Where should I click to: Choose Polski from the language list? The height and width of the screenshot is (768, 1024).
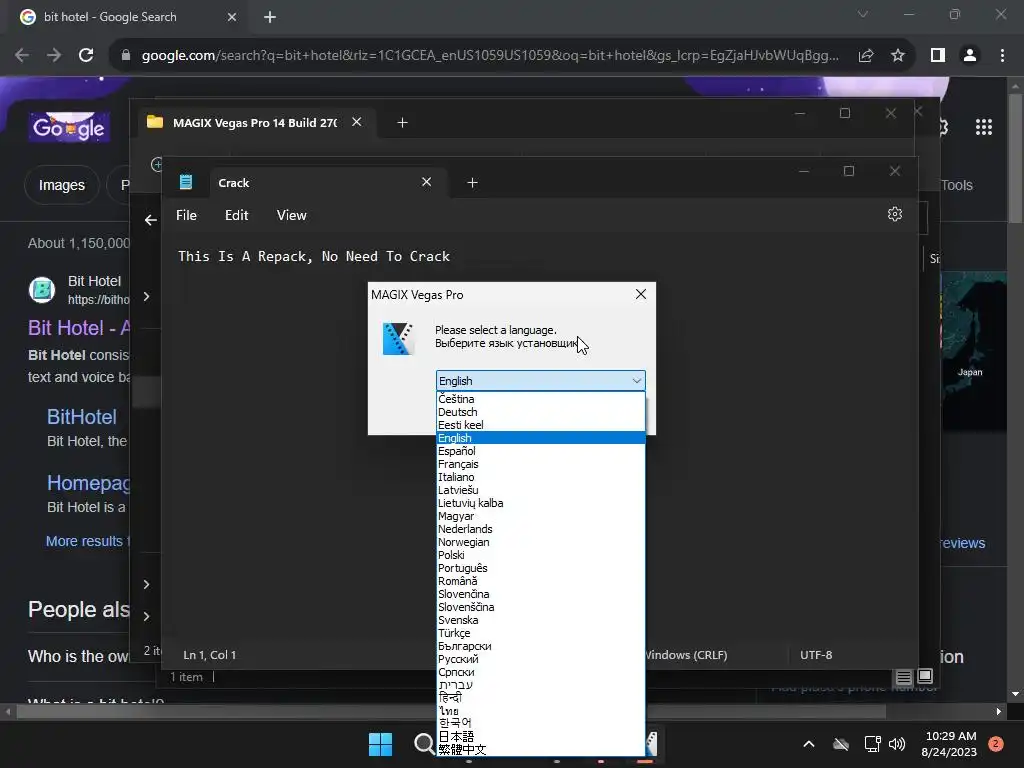coord(541,555)
